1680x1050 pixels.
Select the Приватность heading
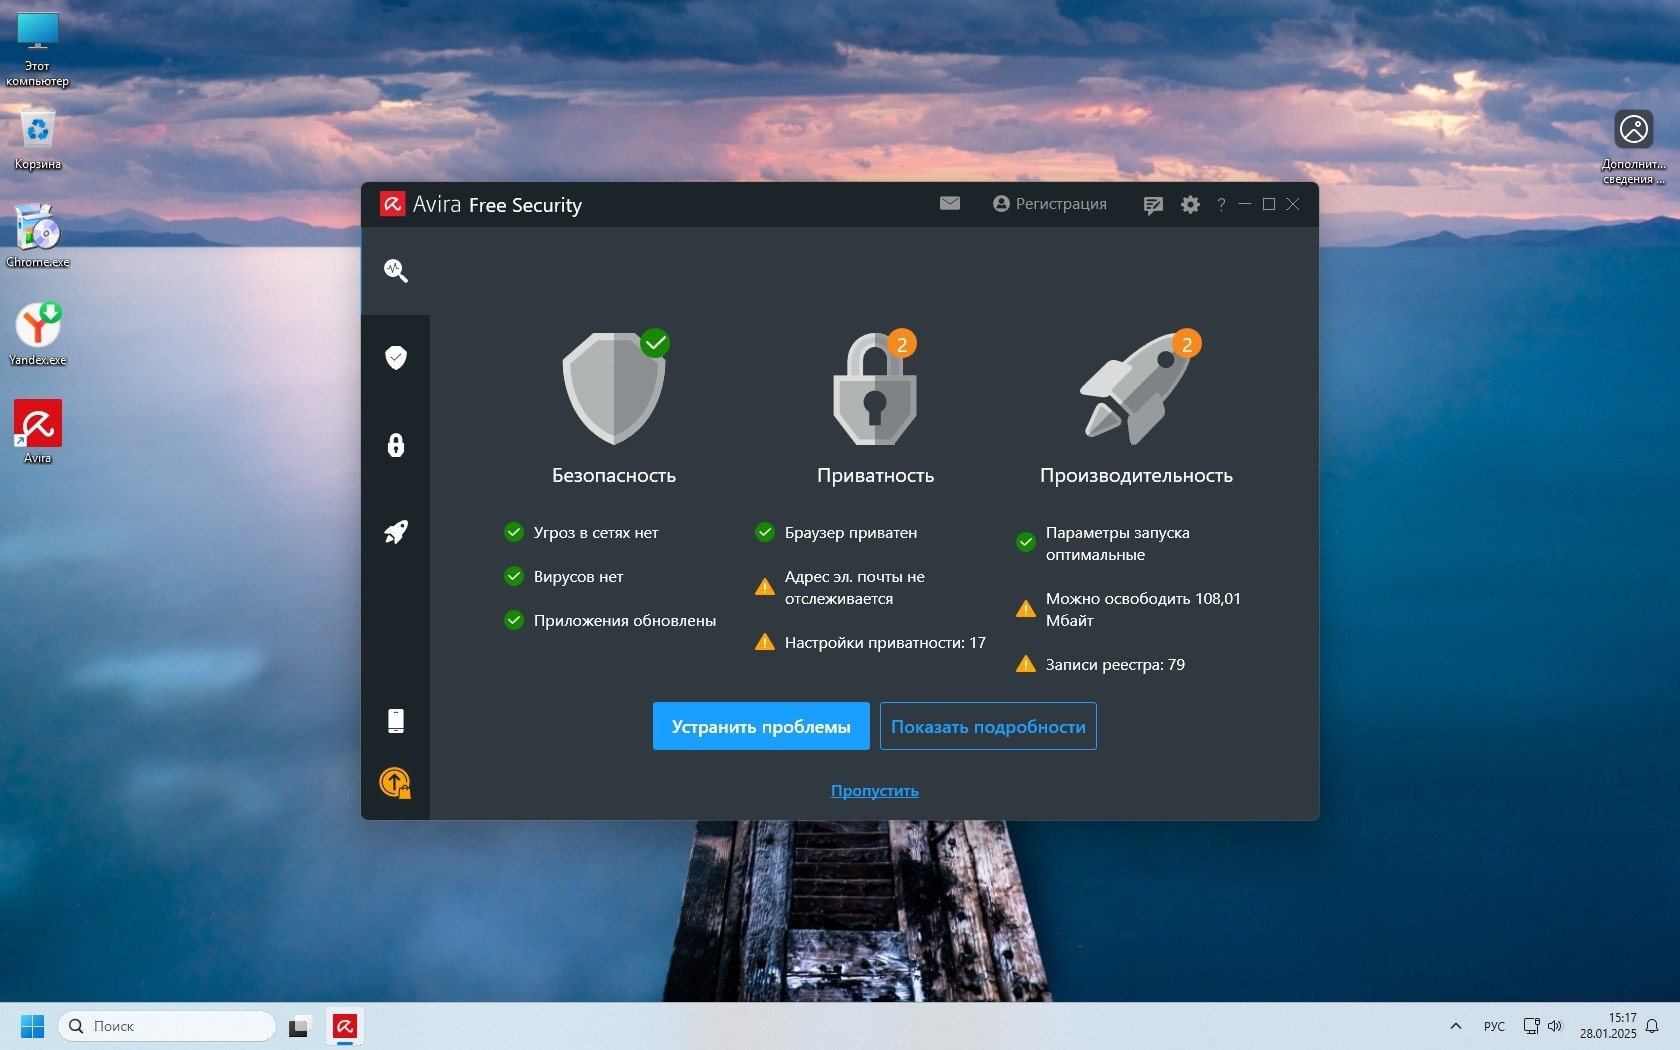875,475
